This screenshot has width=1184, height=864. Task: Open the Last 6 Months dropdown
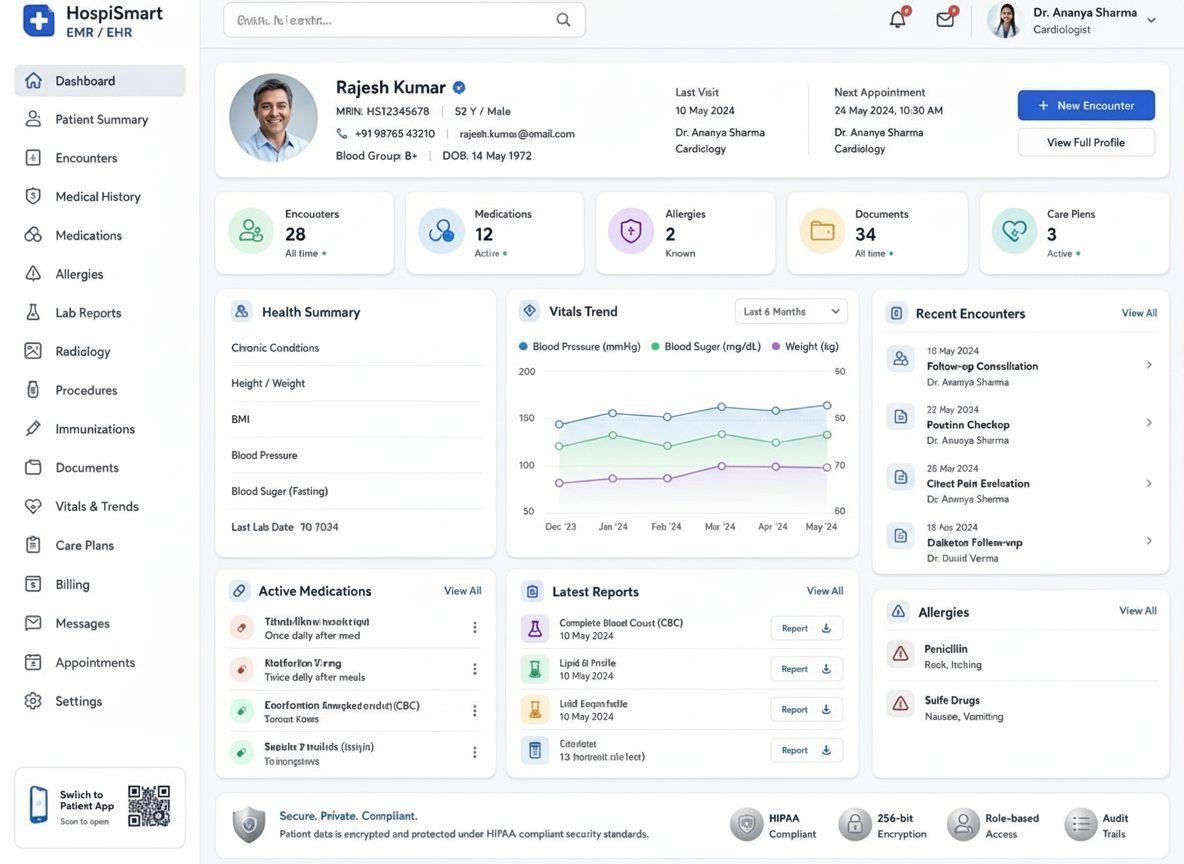coord(791,311)
